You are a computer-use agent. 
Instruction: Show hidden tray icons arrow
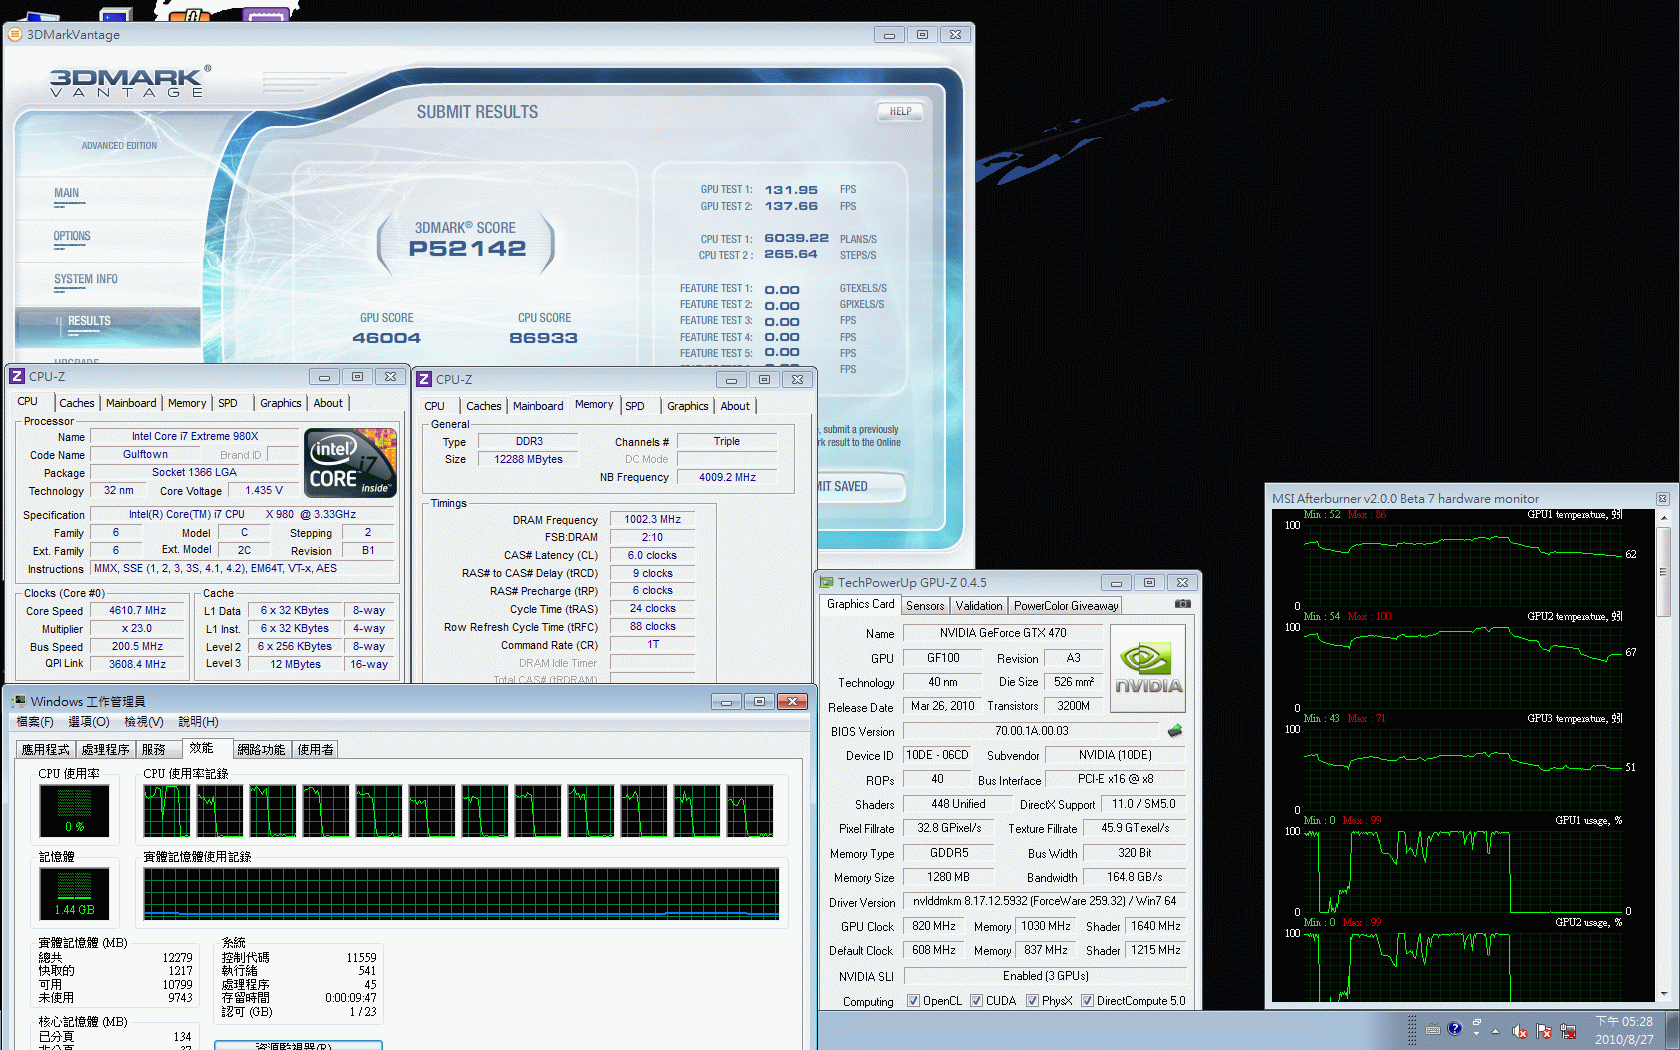coord(1496,1031)
